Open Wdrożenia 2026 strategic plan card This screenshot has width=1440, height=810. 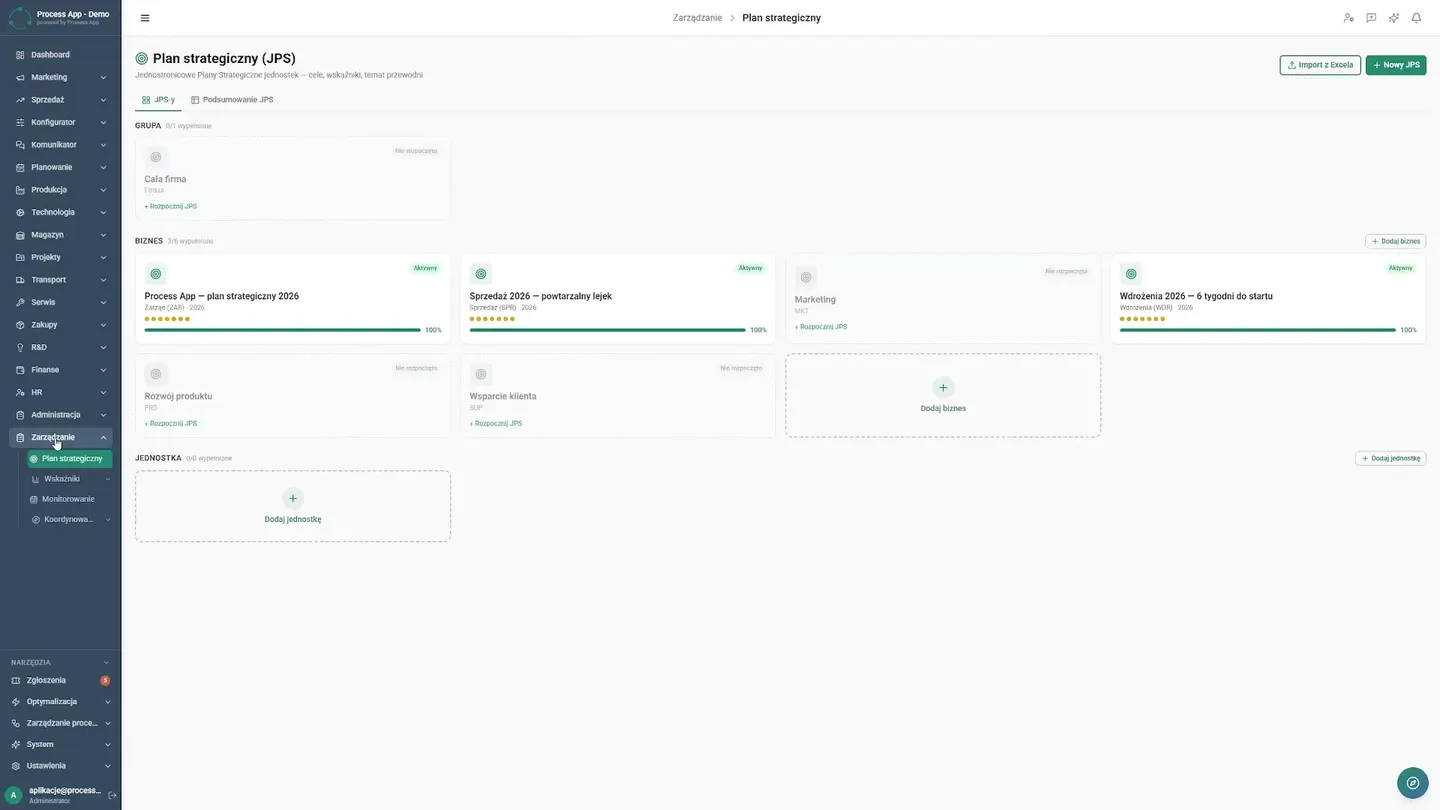[x=1268, y=299]
